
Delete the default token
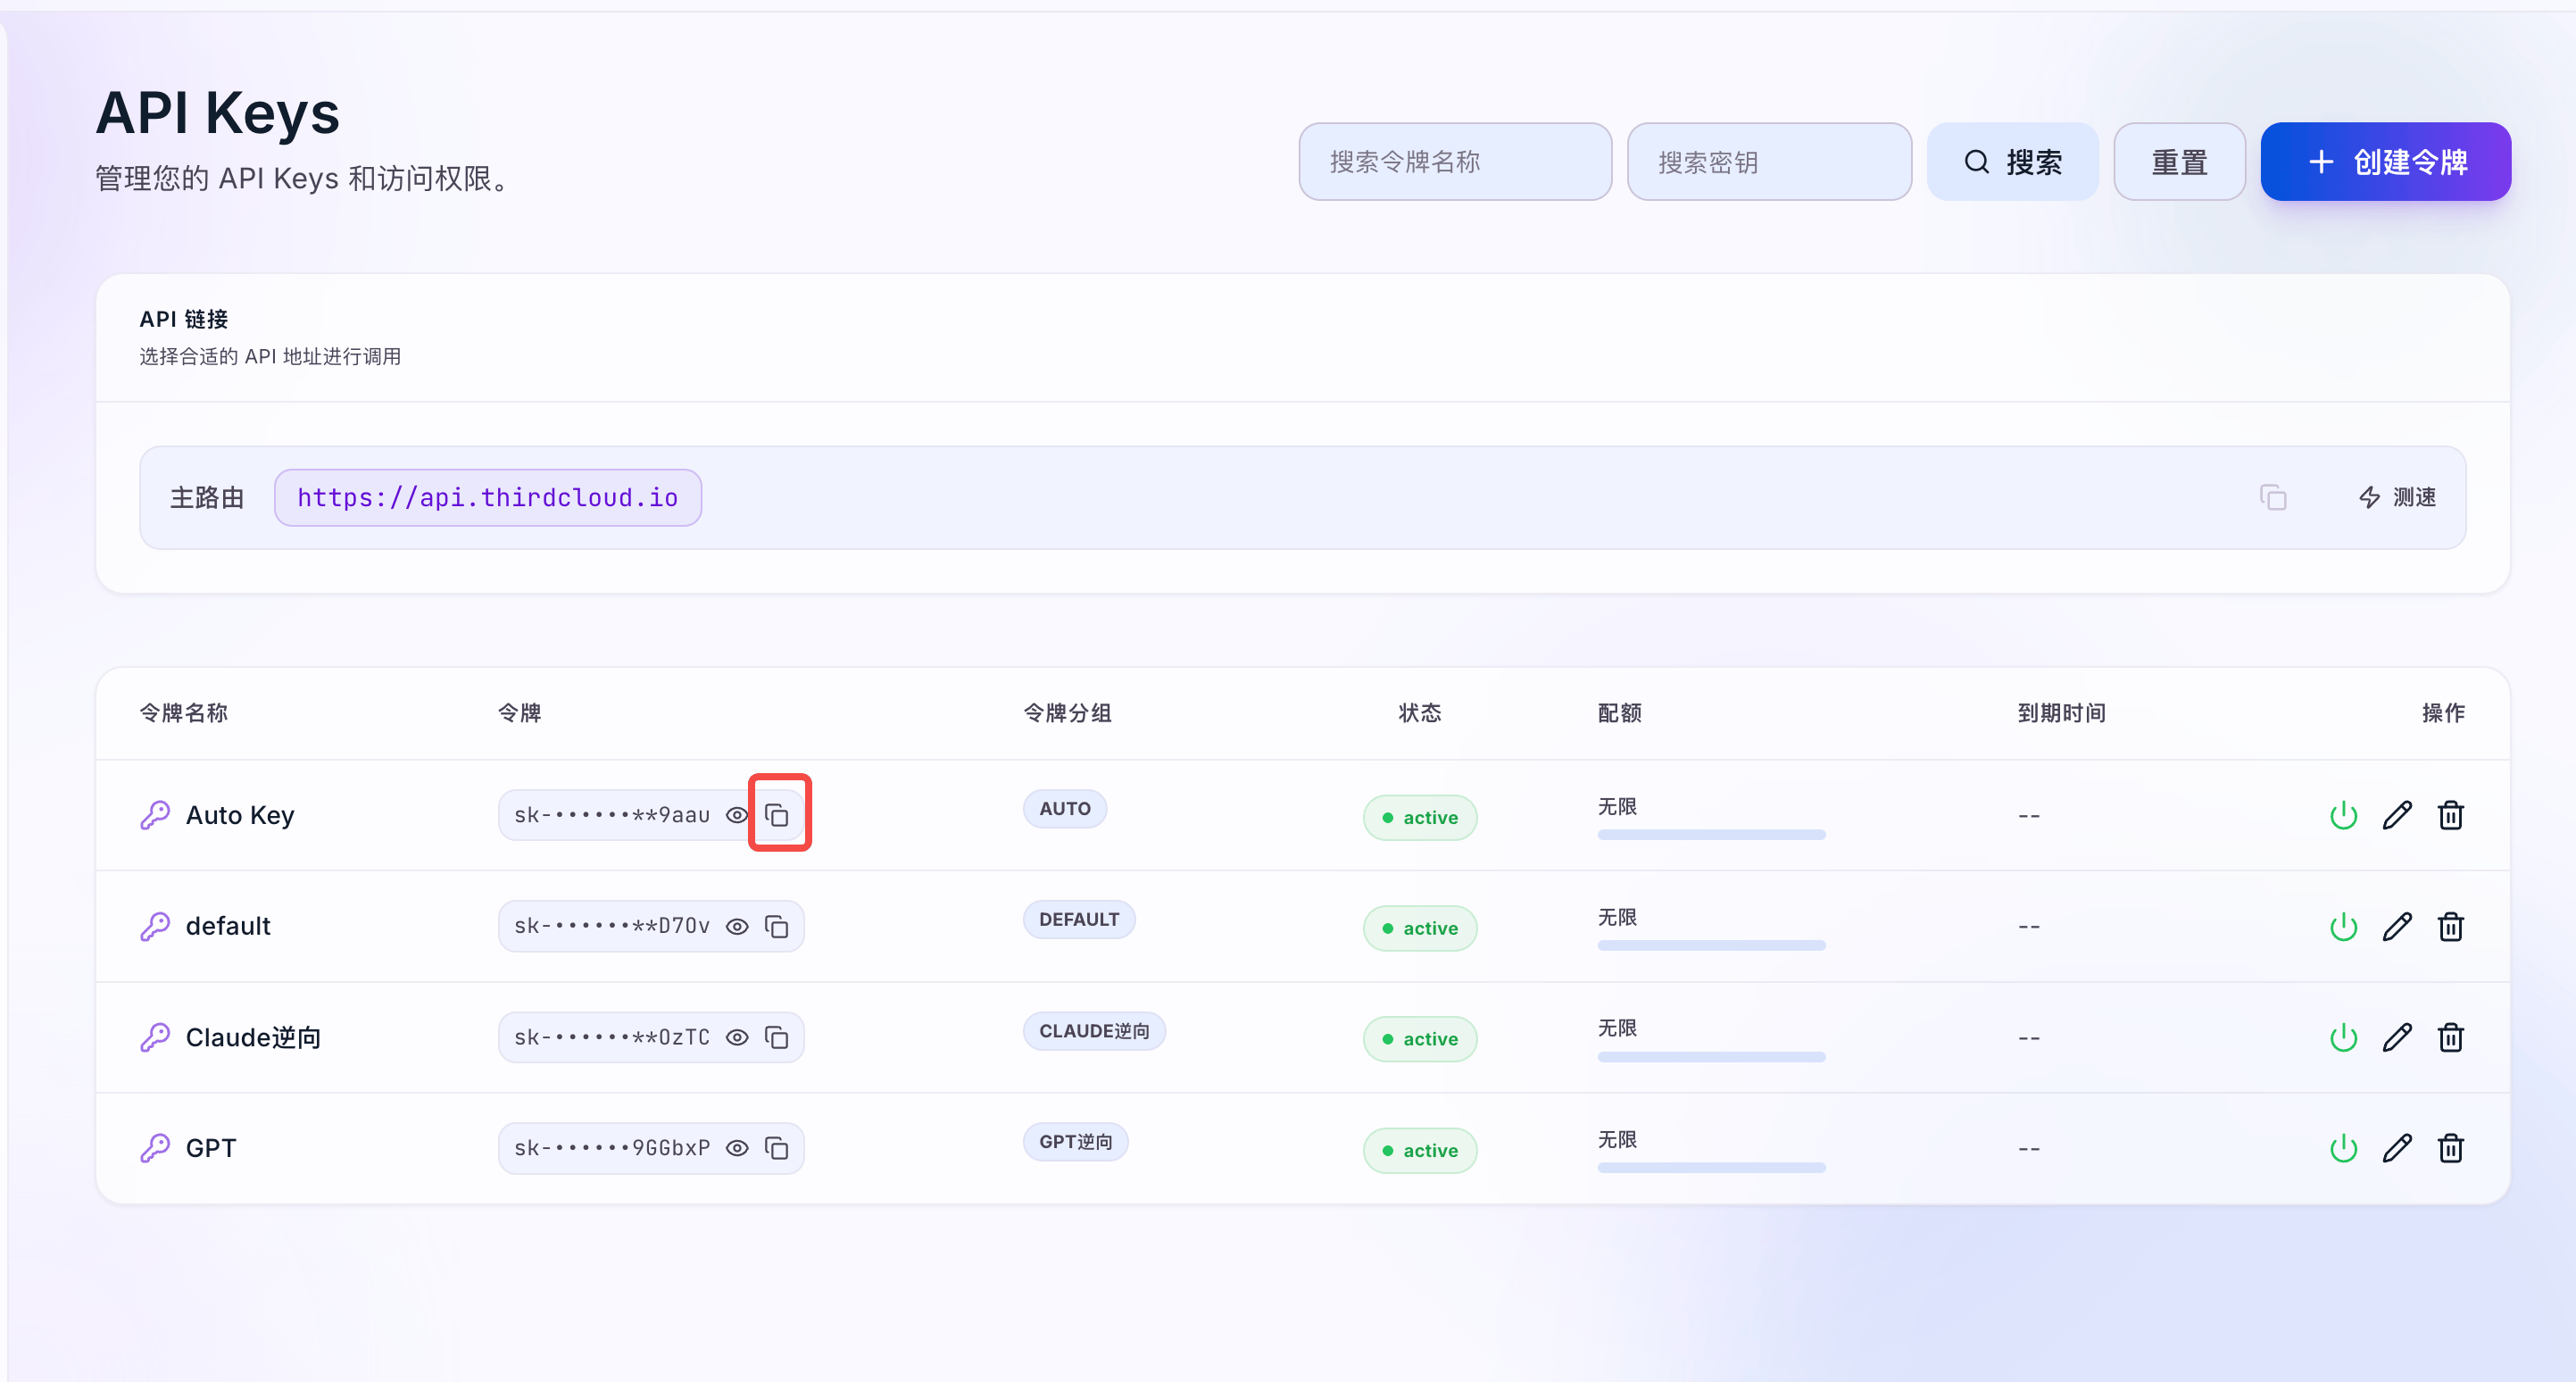[x=2451, y=926]
